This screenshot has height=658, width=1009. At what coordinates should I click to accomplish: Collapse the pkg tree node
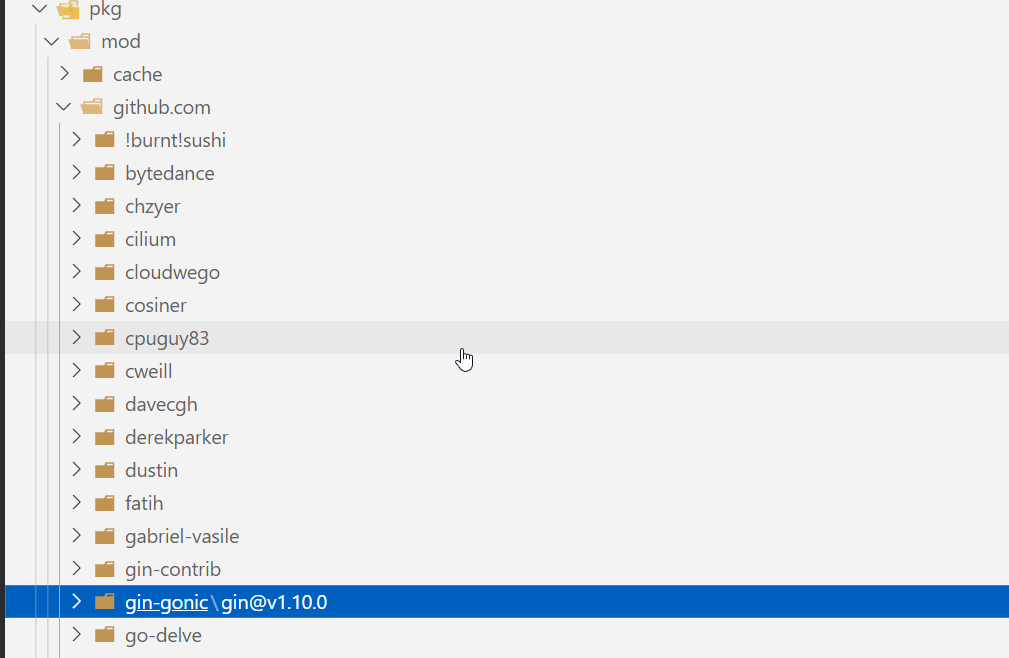click(x=38, y=10)
